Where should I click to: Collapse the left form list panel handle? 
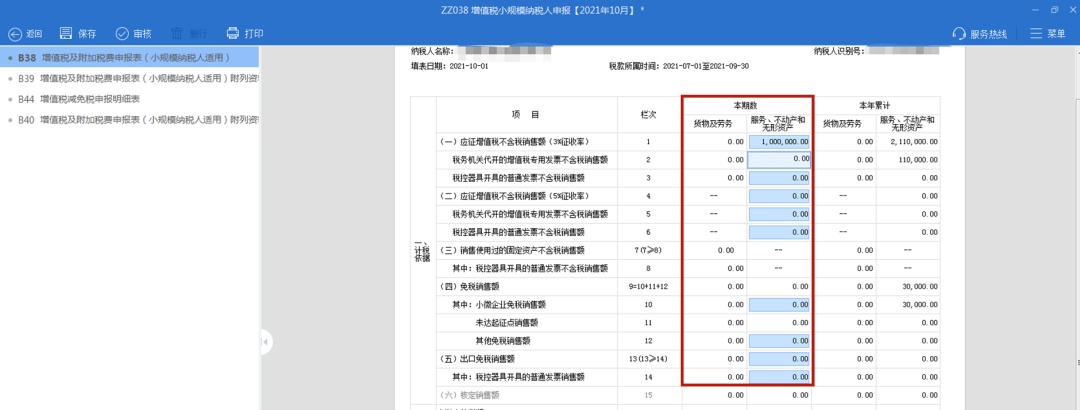266,342
